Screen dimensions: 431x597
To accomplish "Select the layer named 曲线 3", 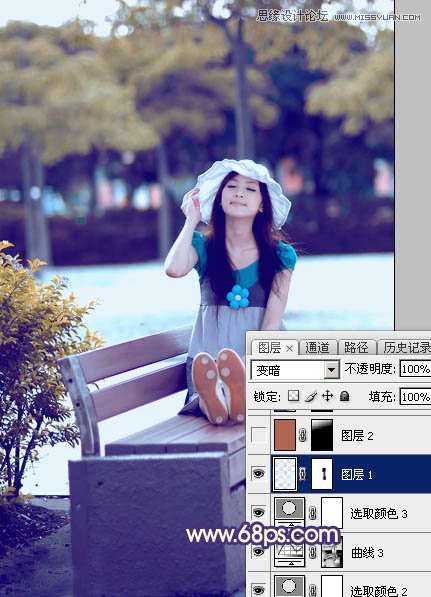I will coord(367,552).
